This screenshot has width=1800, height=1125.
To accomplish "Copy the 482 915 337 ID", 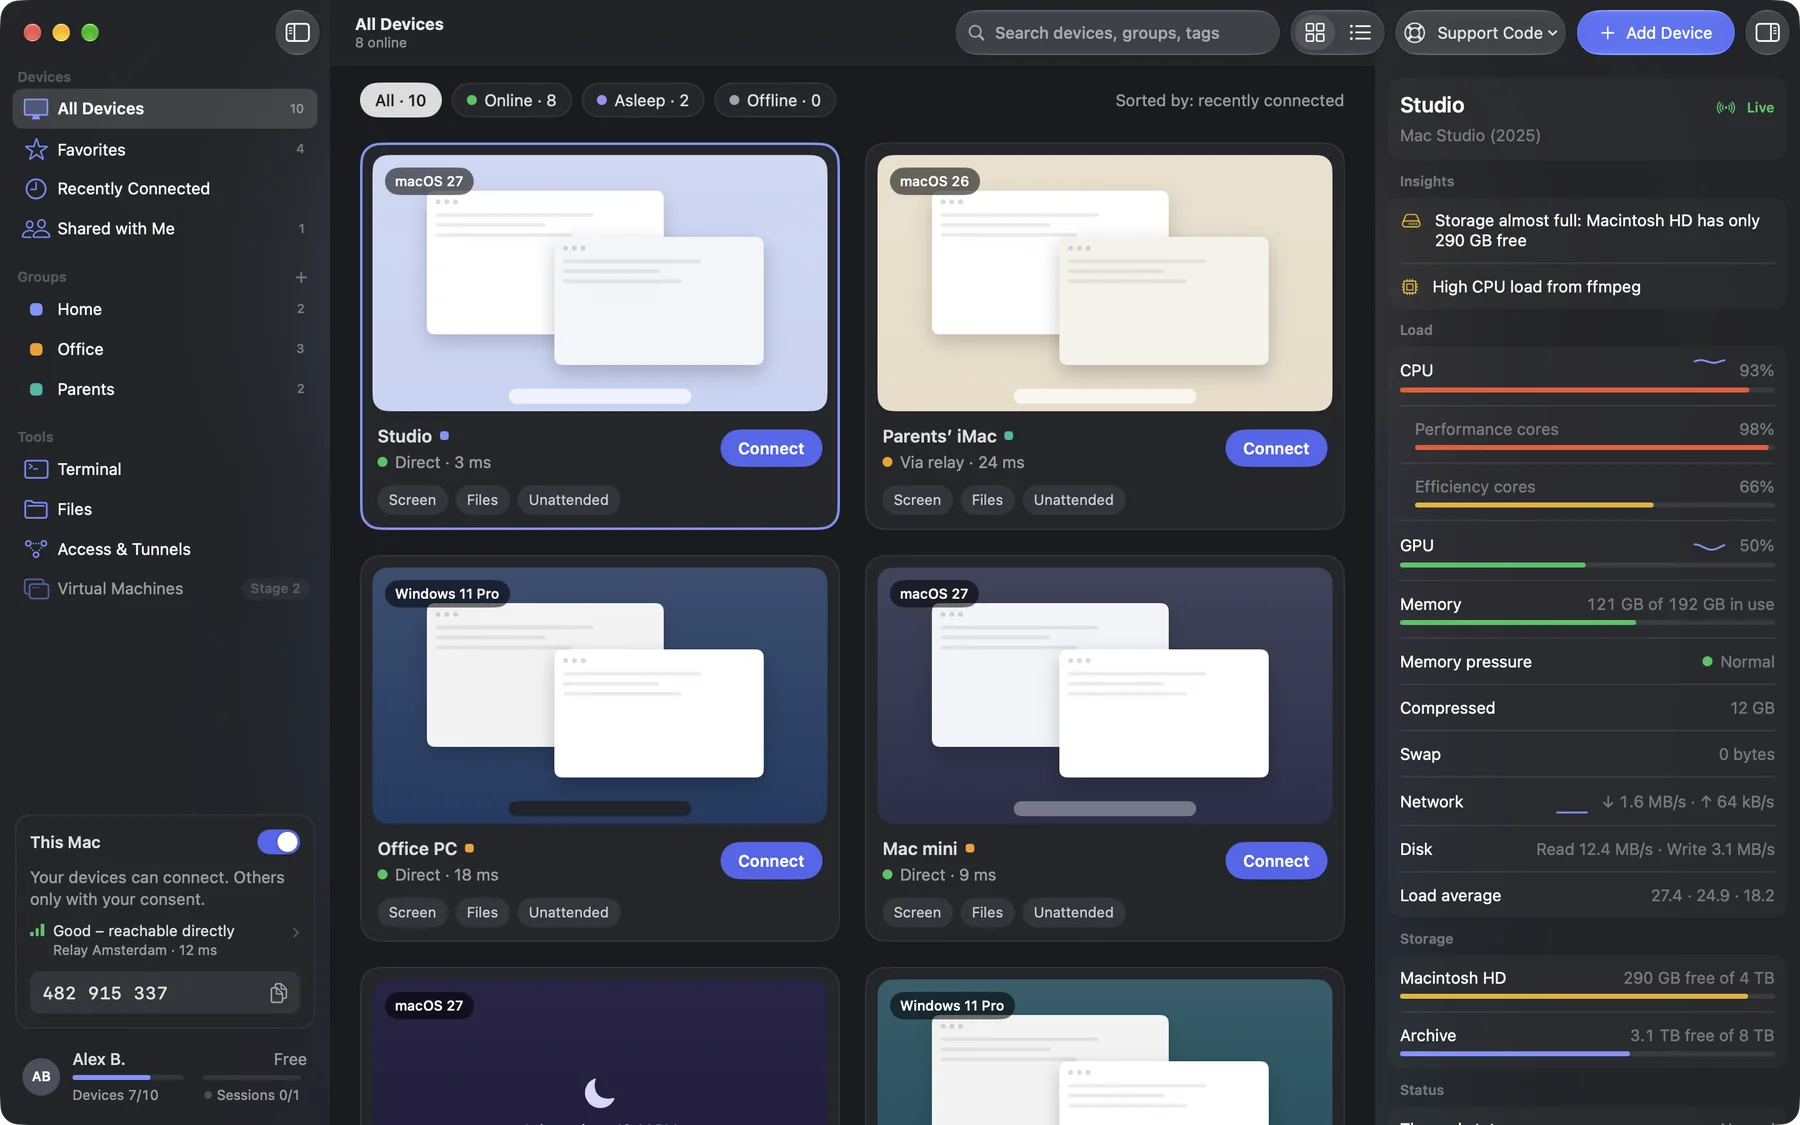I will [x=279, y=992].
